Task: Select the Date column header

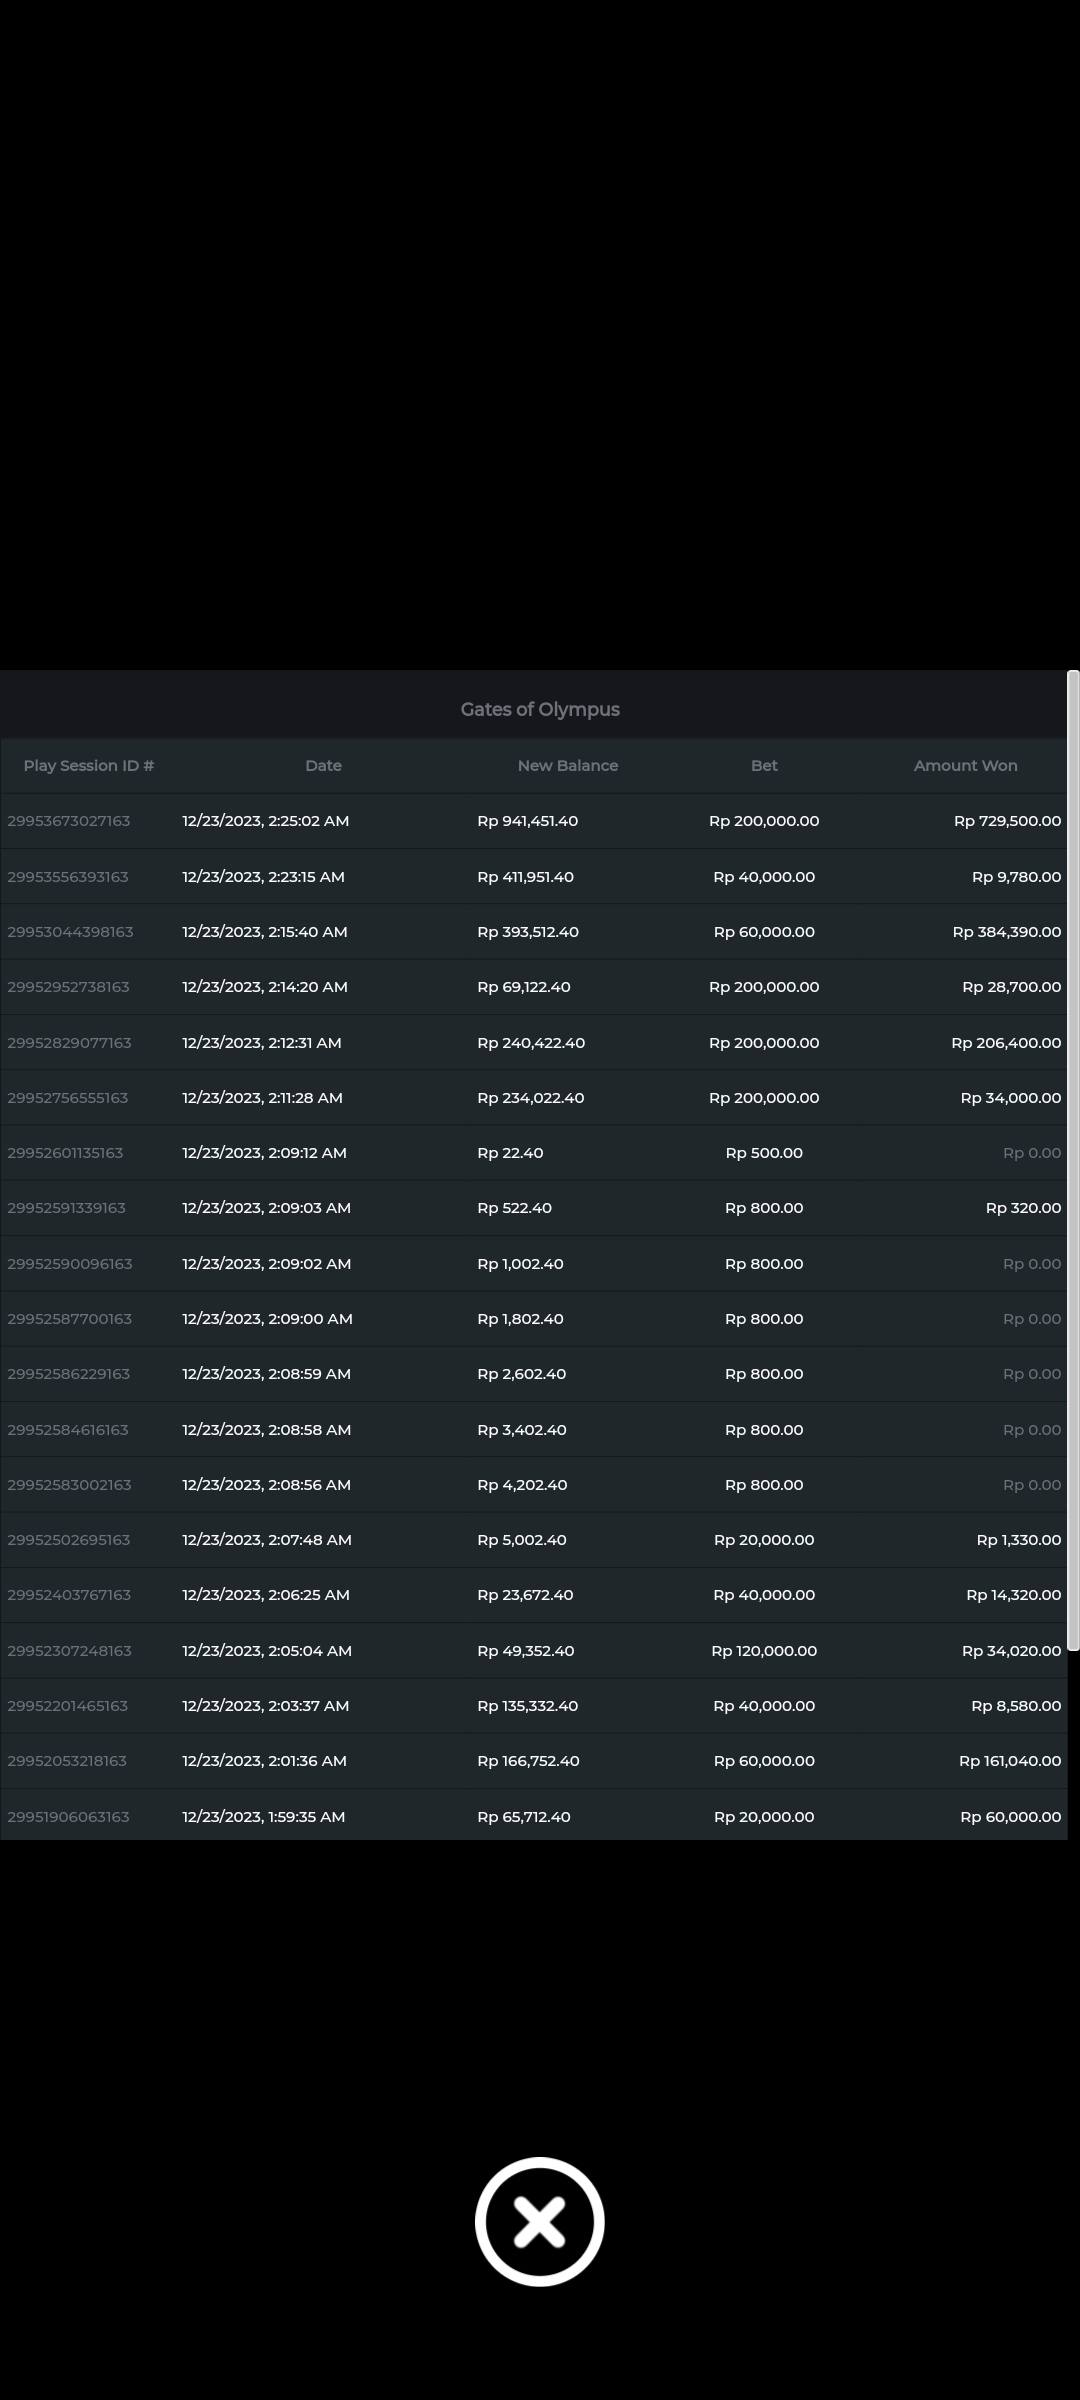Action: [x=323, y=765]
